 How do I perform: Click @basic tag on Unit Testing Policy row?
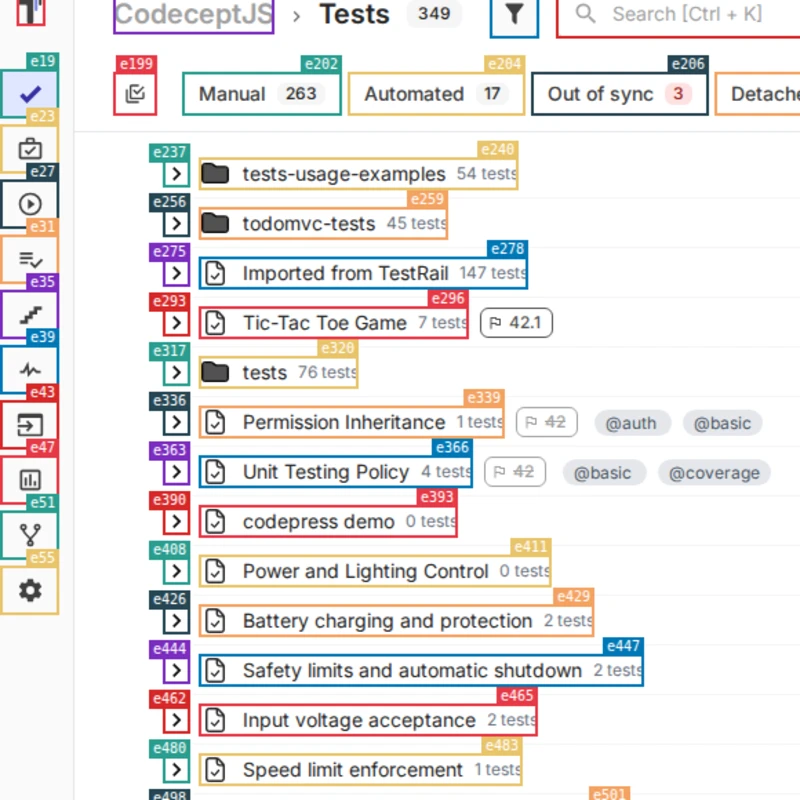(x=604, y=473)
